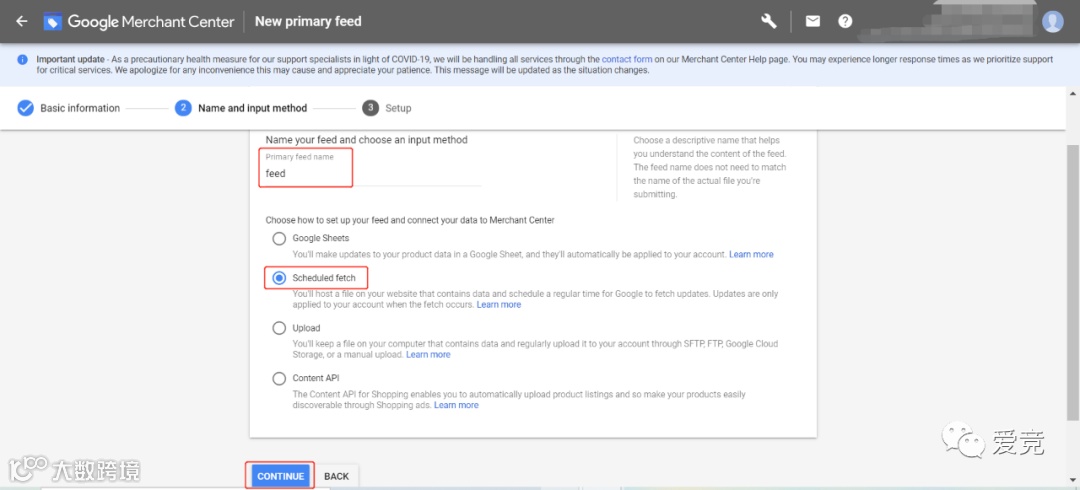Screen dimensions: 1080x490
Task: Open Learn more for Google Sheets
Action: [x=751, y=254]
